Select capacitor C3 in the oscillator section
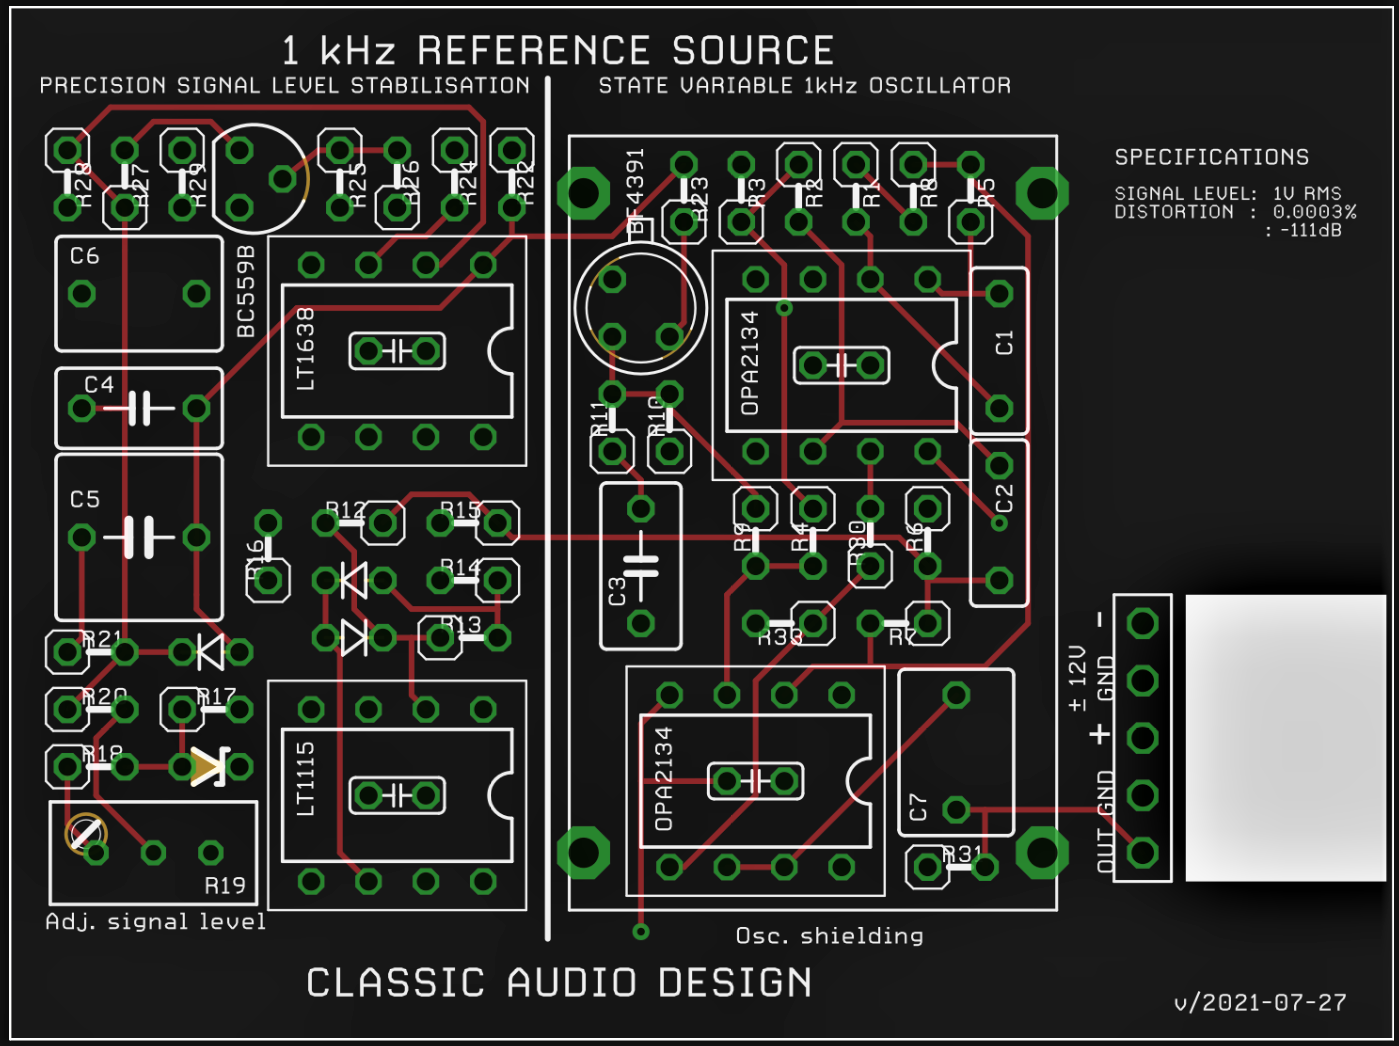 click(x=640, y=565)
